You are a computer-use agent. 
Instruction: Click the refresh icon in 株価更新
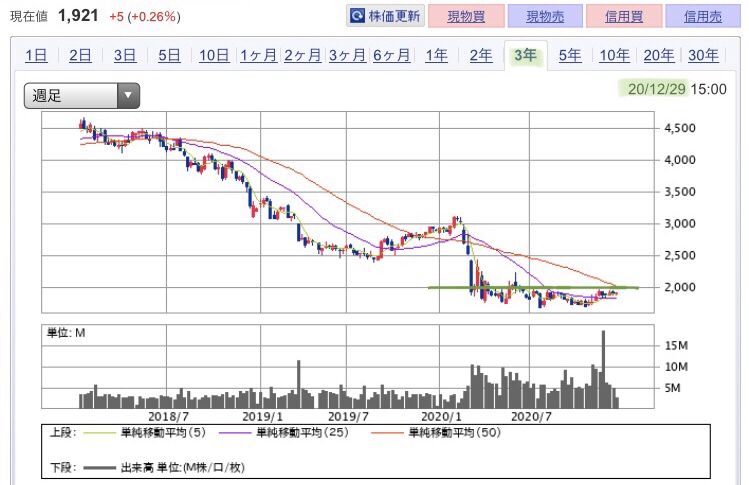[x=357, y=16]
